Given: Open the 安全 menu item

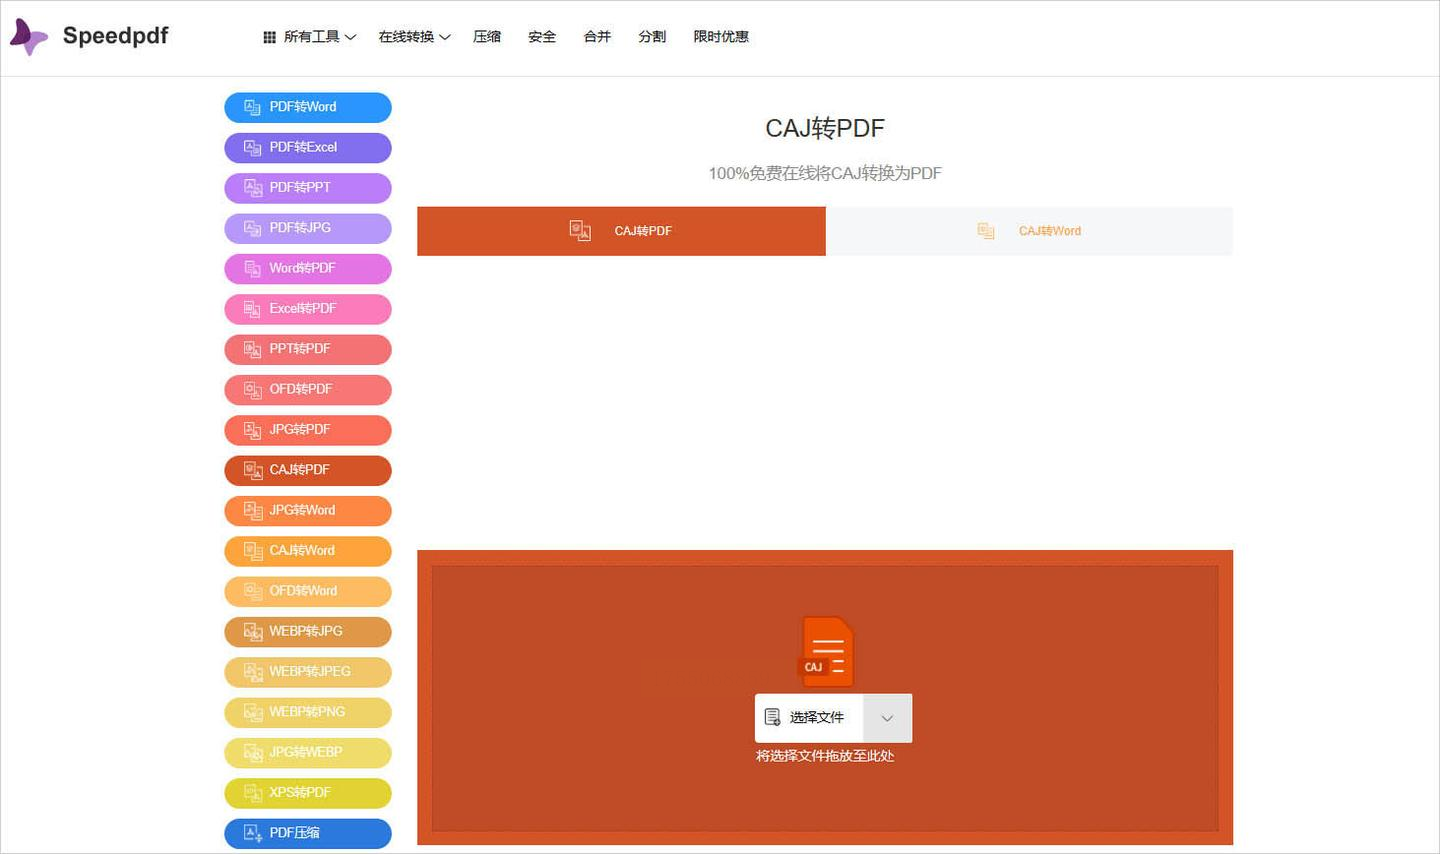Looking at the screenshot, I should [542, 37].
